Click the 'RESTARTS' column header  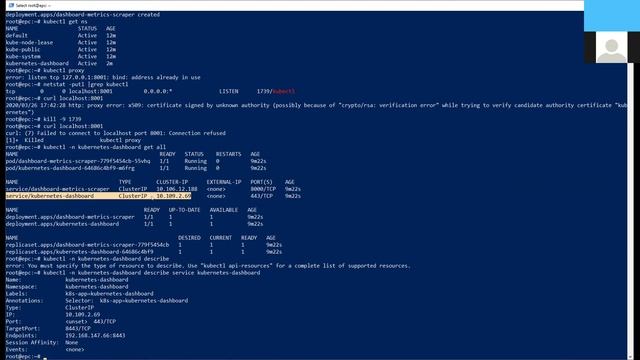[229, 154]
